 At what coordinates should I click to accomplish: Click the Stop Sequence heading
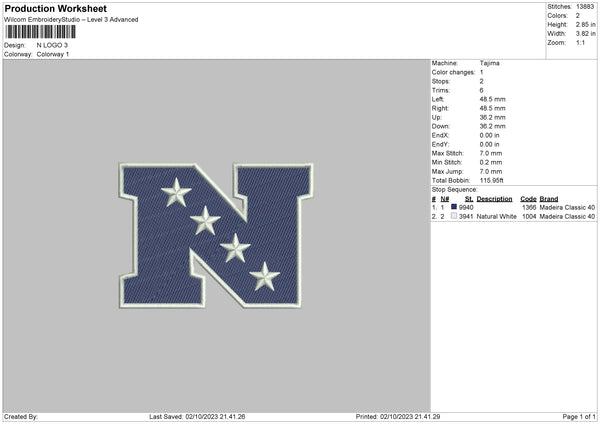coord(455,190)
